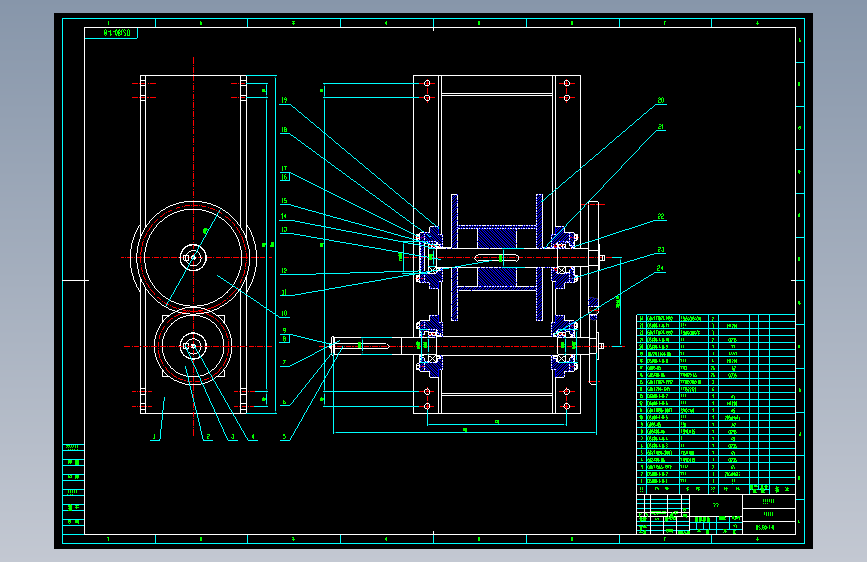This screenshot has height=562, width=867.
Task: Click part callout number 21
Action: pos(661,127)
